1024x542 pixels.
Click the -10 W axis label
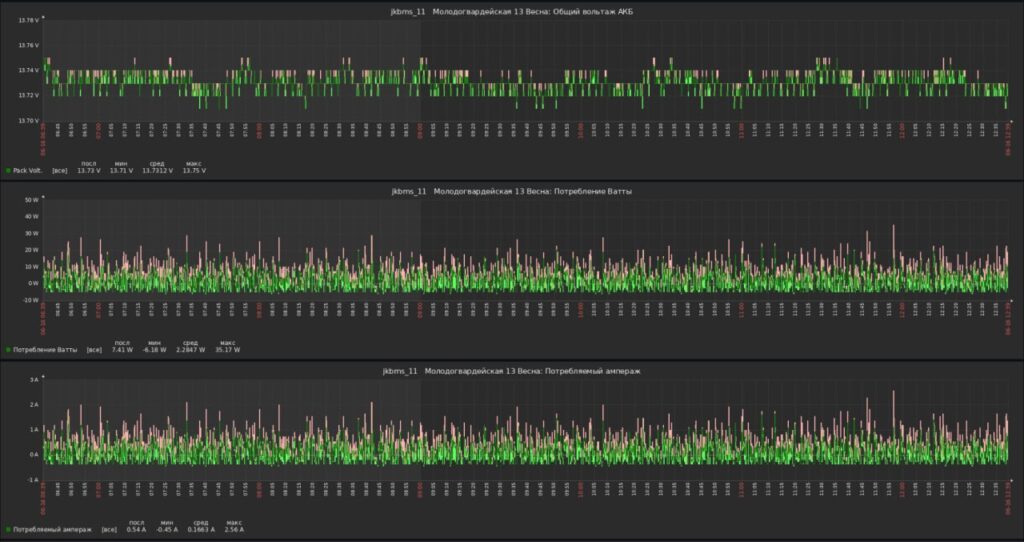coord(31,300)
